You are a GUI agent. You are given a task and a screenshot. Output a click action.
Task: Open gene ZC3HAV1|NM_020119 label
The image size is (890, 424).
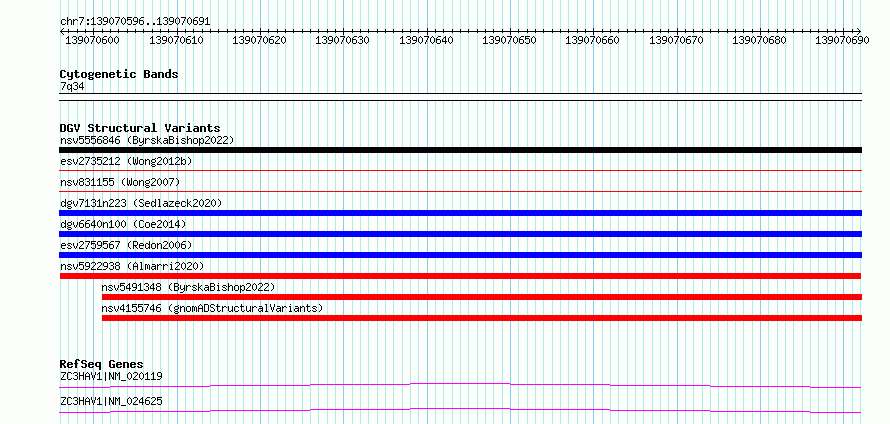tap(111, 376)
